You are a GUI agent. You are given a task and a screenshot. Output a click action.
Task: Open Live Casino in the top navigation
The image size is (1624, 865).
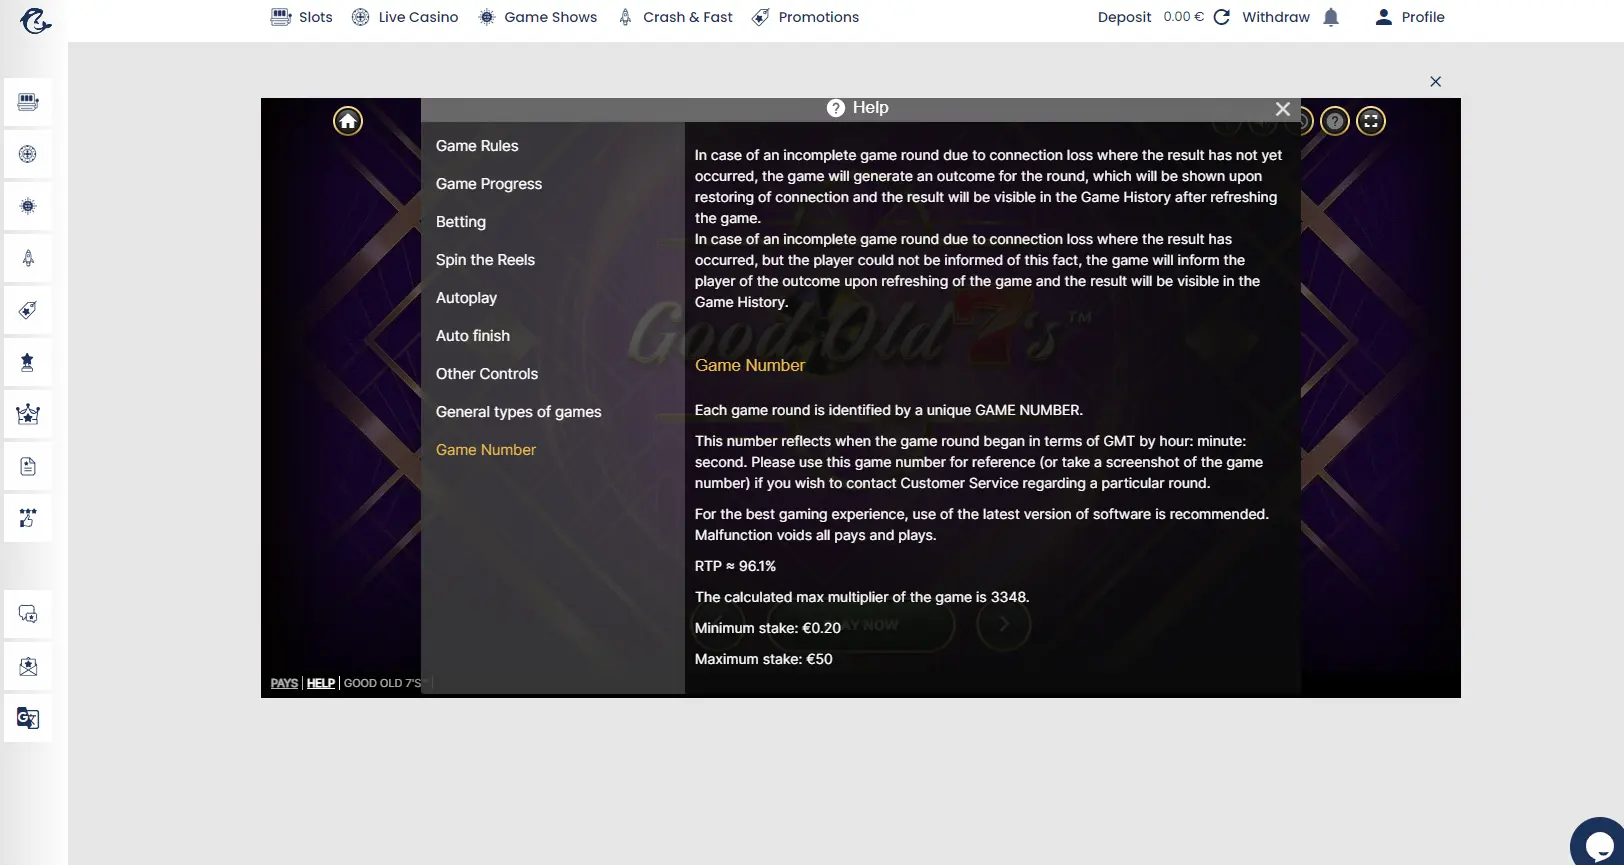click(x=405, y=17)
